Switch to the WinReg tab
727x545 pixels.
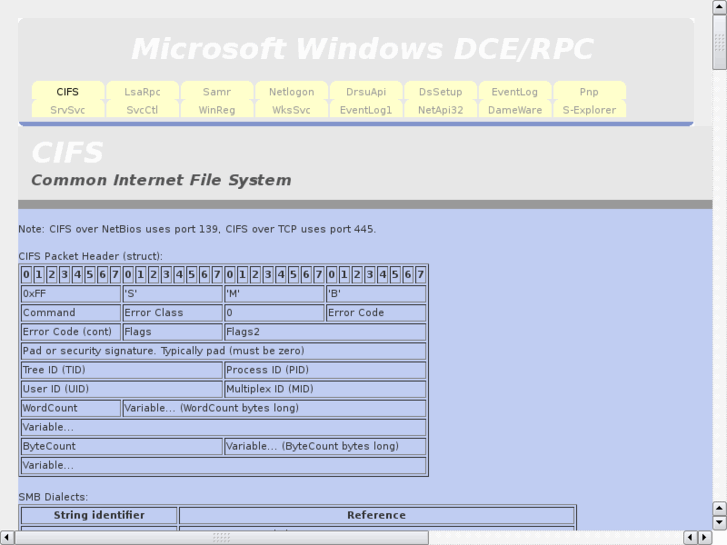point(217,110)
